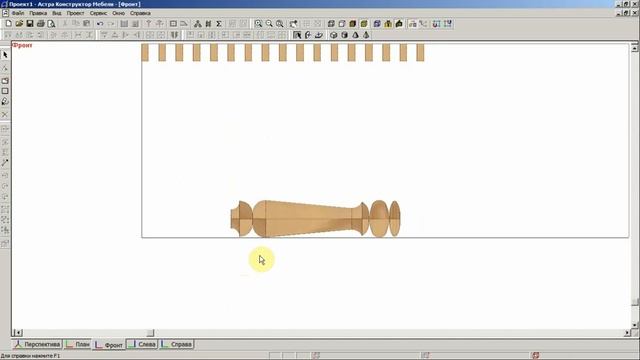This screenshot has width=640, height=360.
Task: Click the zoom out magnifier
Action: (269, 24)
